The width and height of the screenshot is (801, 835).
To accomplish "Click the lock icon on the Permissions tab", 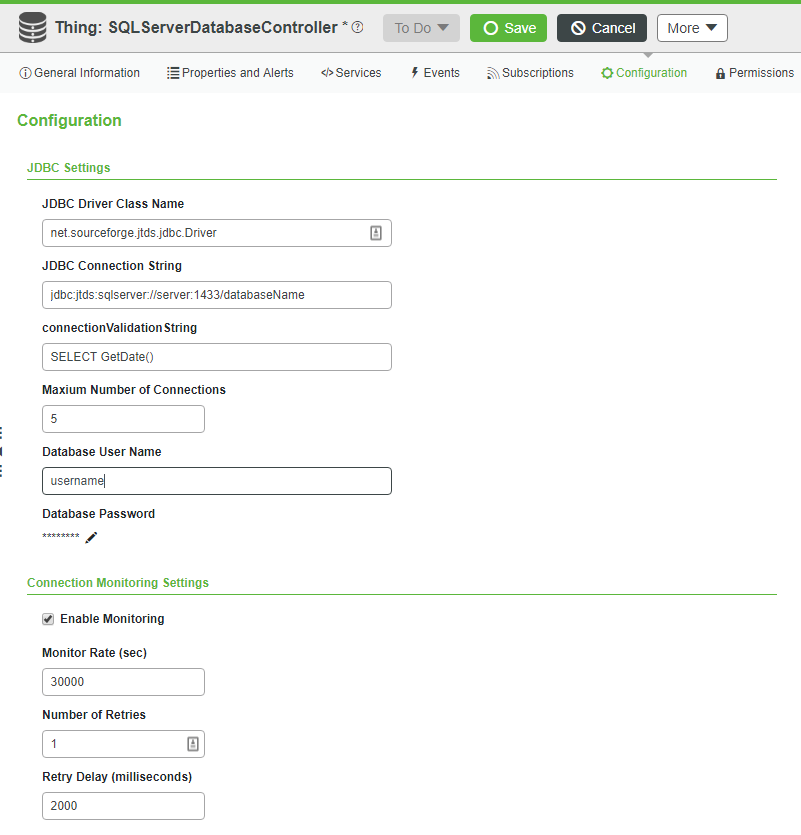I will tap(721, 72).
